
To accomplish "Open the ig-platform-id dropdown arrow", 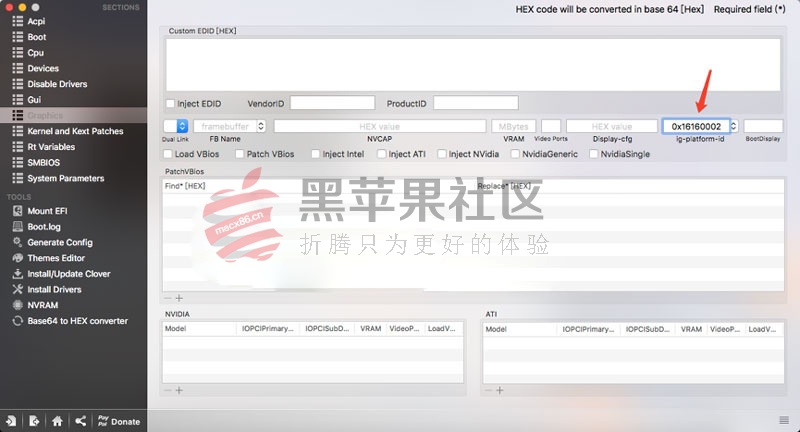I will 734,126.
